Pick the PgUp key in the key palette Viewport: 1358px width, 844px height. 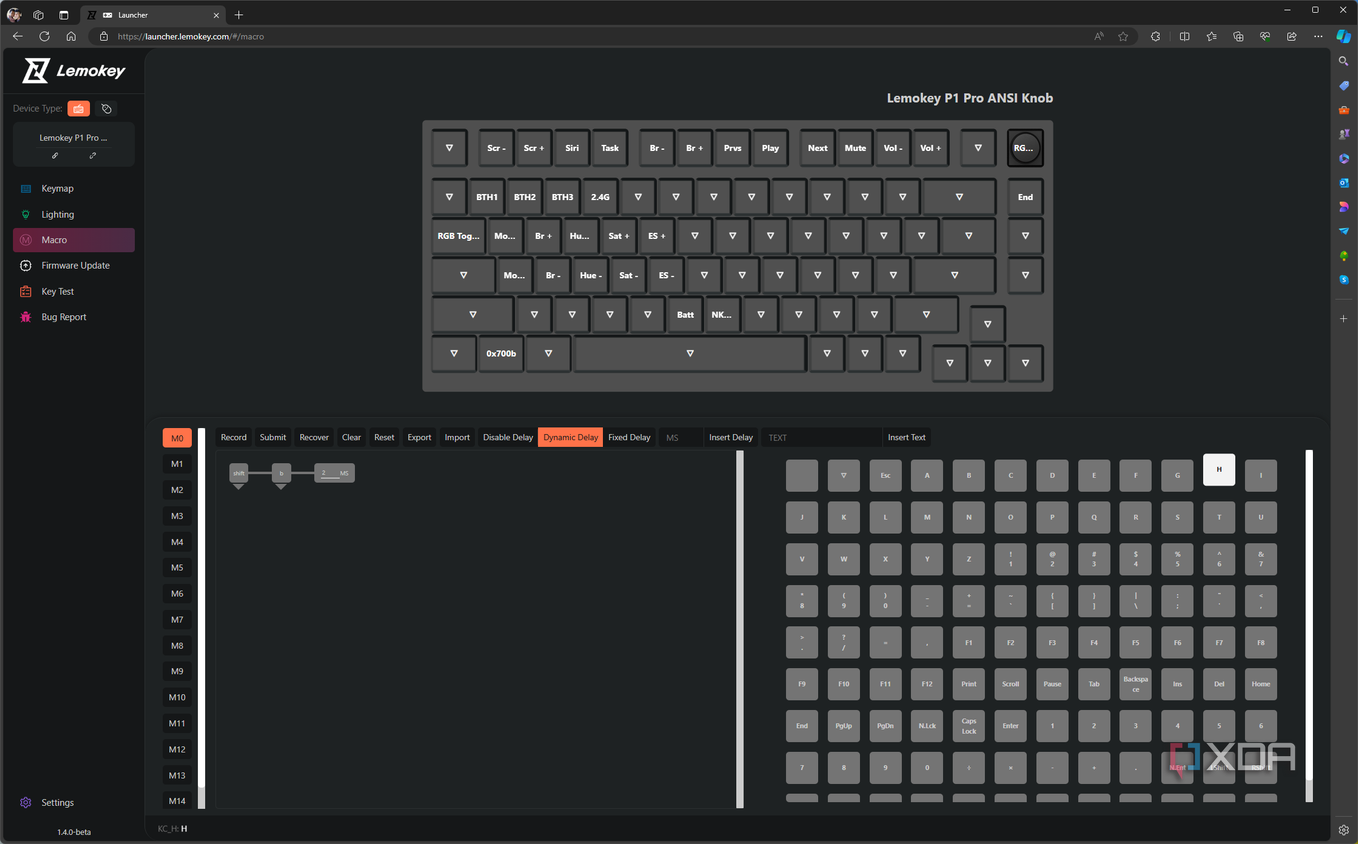pos(843,726)
